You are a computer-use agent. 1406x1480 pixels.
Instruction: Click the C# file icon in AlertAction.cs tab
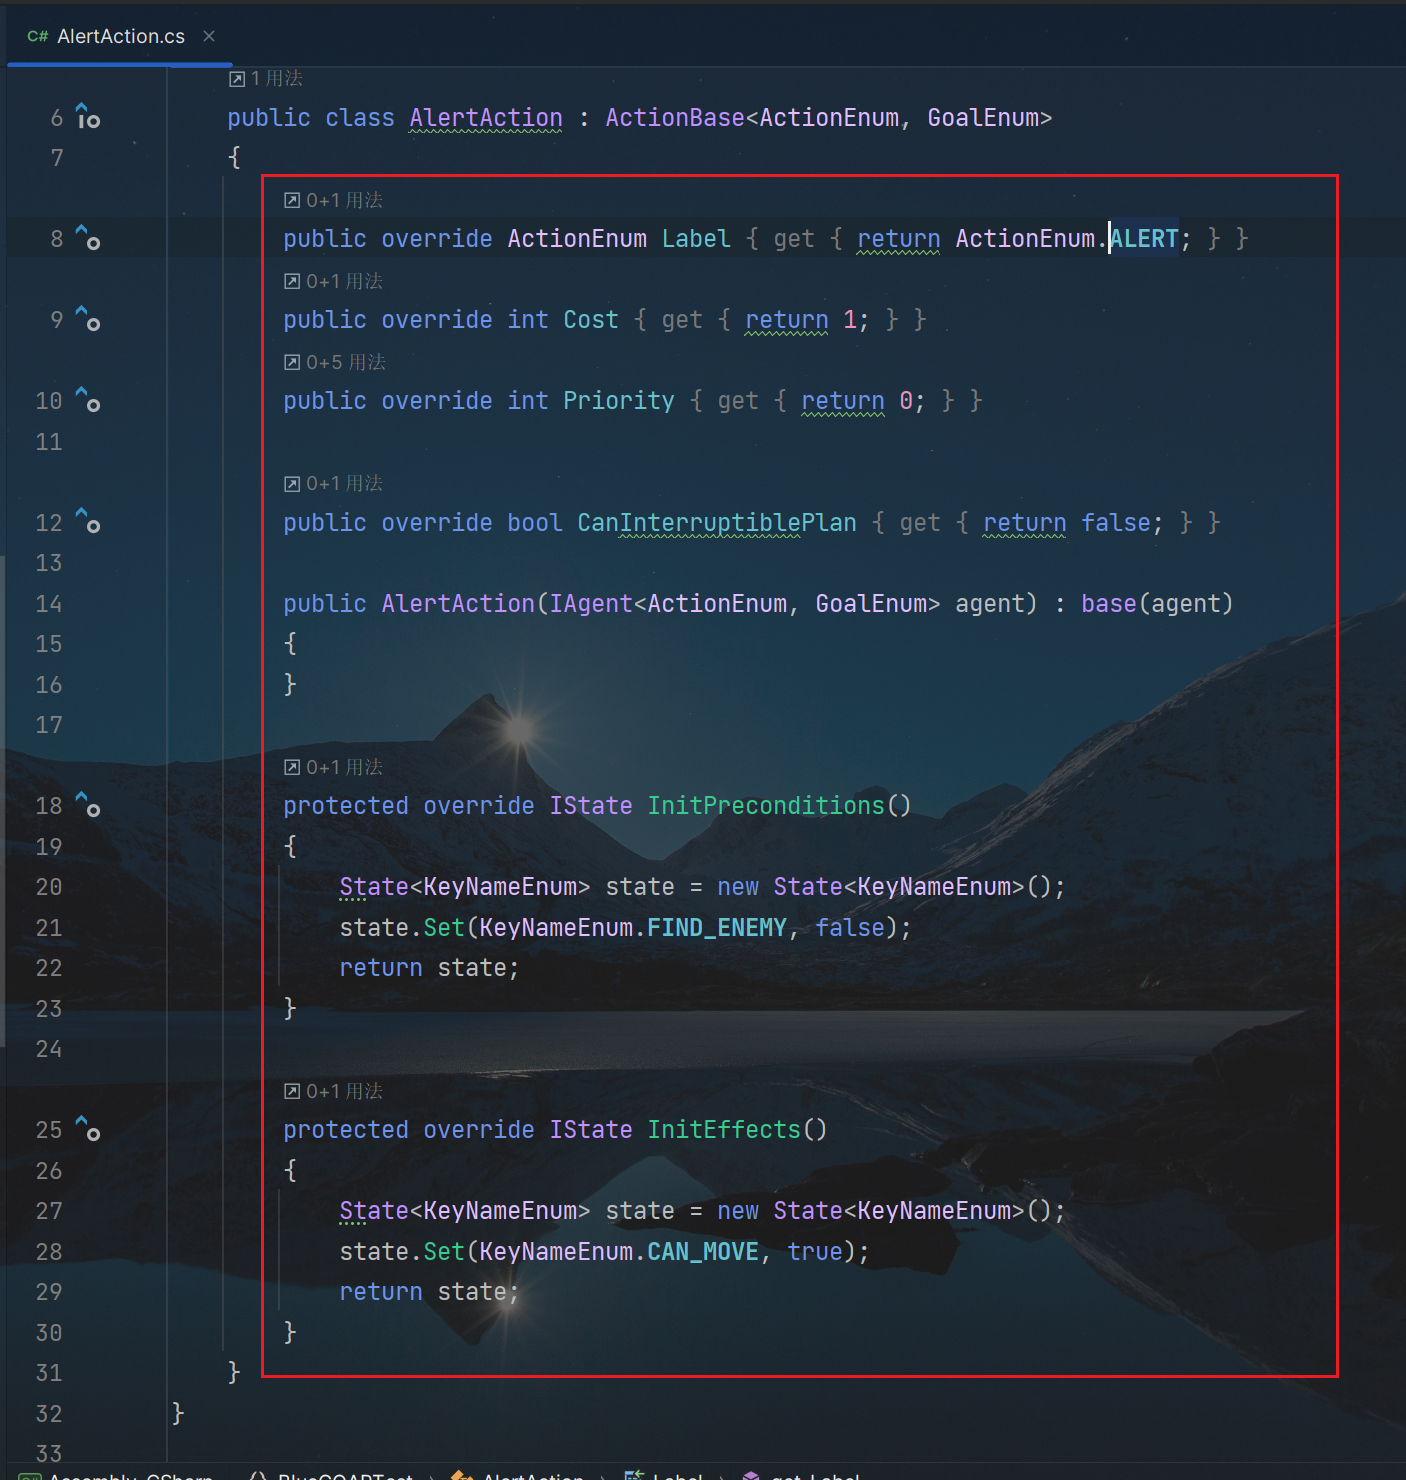[37, 36]
